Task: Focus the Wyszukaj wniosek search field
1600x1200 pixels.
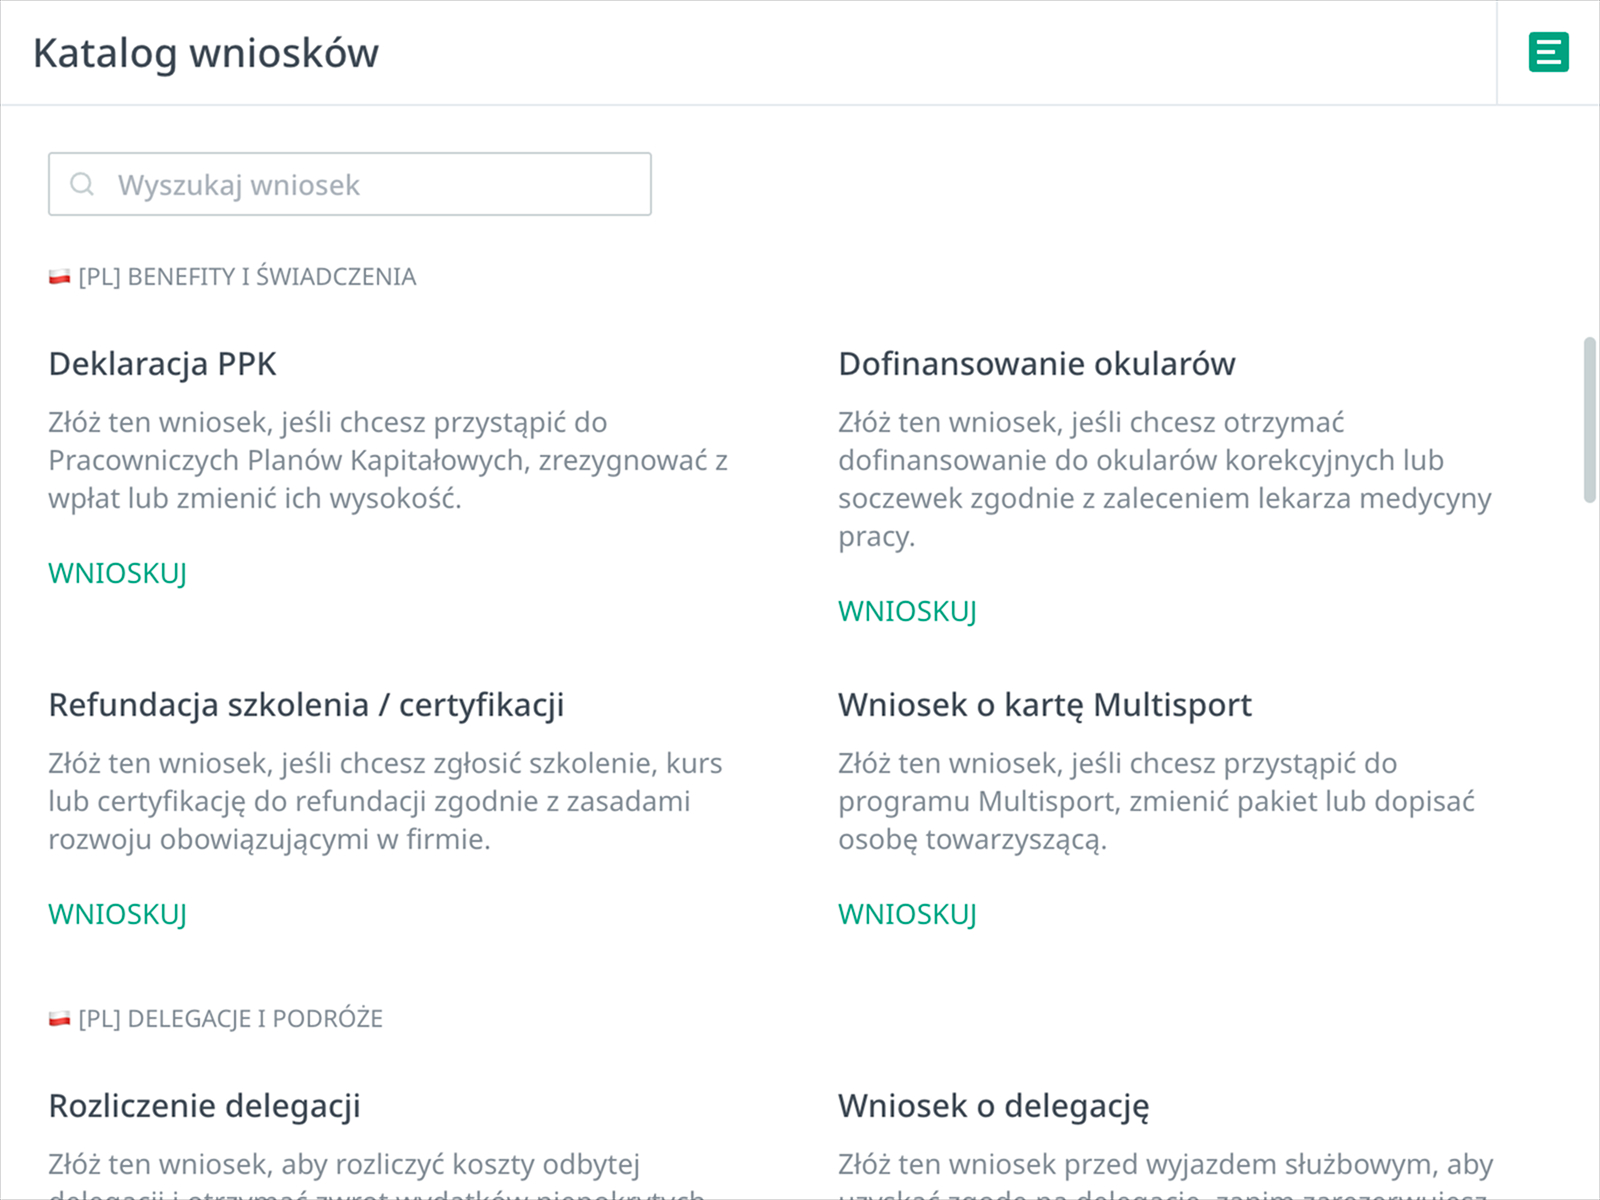Action: click(350, 184)
